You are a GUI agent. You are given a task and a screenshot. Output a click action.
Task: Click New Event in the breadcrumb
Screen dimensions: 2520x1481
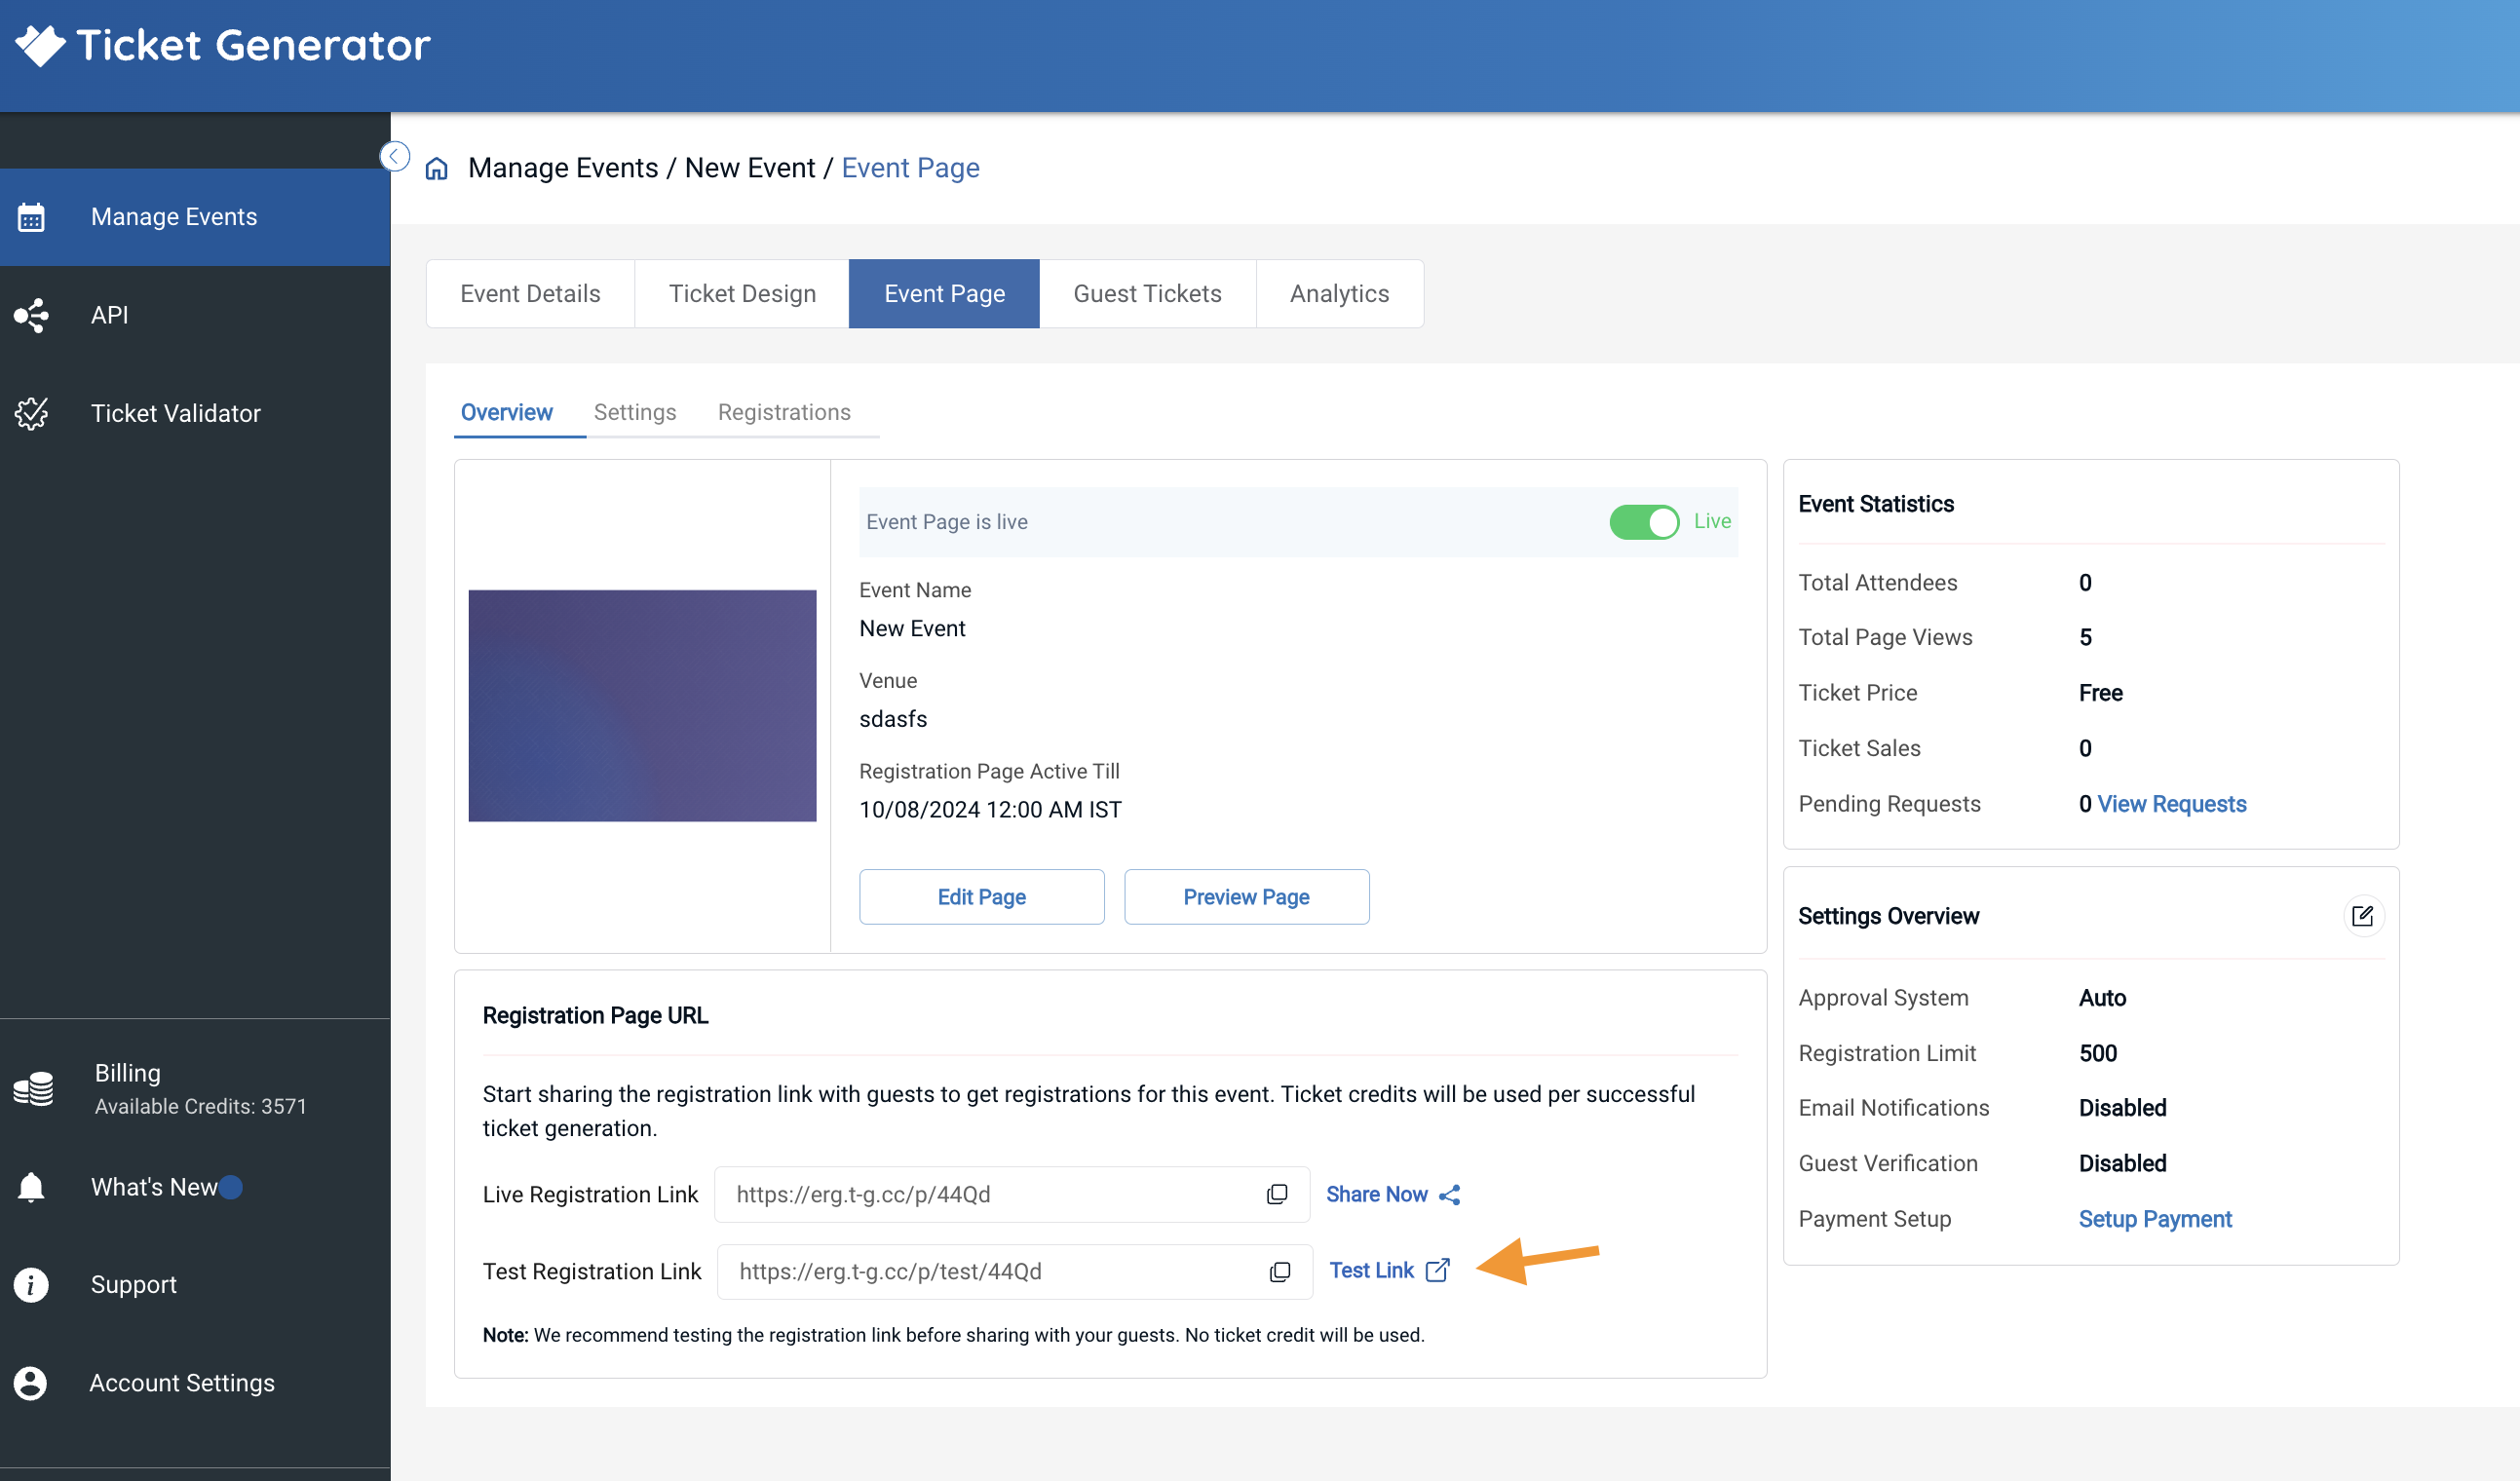750,168
